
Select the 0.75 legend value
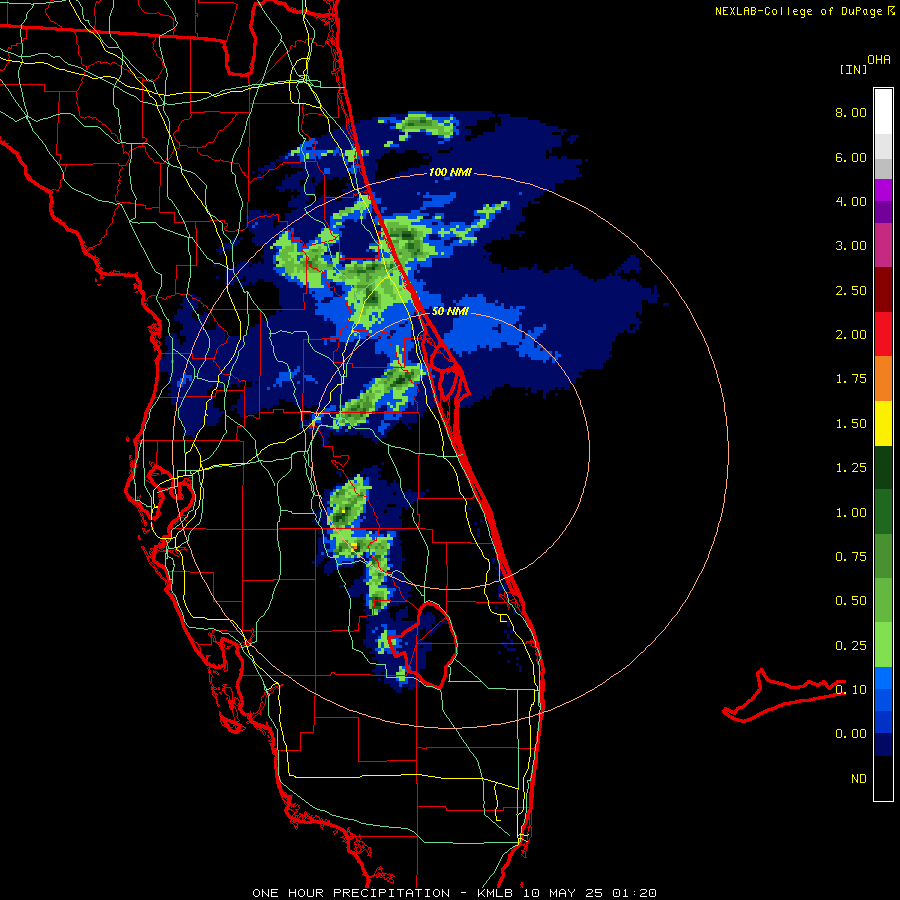pos(851,557)
